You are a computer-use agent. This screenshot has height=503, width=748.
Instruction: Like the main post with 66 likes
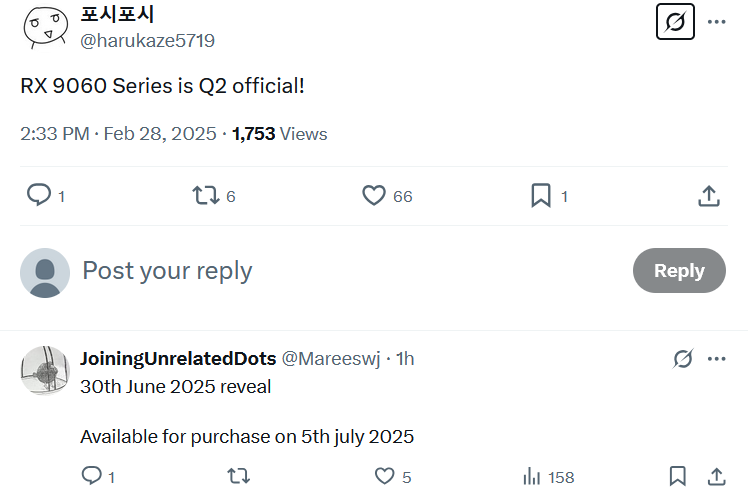(x=374, y=195)
